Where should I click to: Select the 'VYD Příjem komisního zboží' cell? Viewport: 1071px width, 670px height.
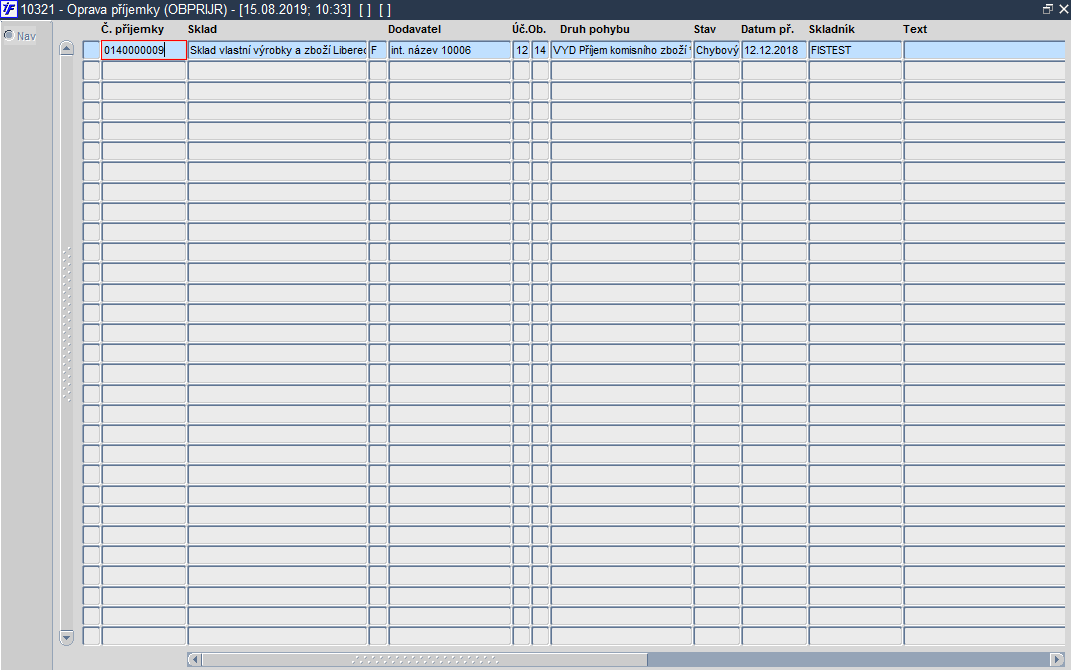pyautogui.click(x=621, y=50)
